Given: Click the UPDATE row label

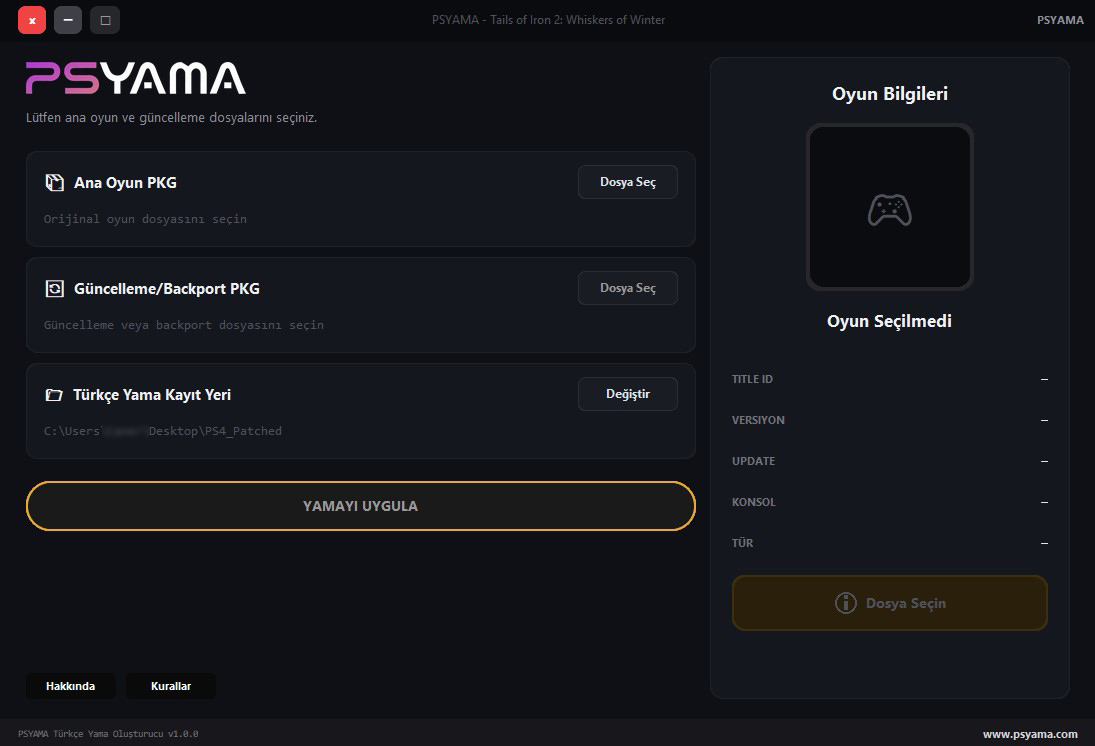Looking at the screenshot, I should [x=754, y=462].
